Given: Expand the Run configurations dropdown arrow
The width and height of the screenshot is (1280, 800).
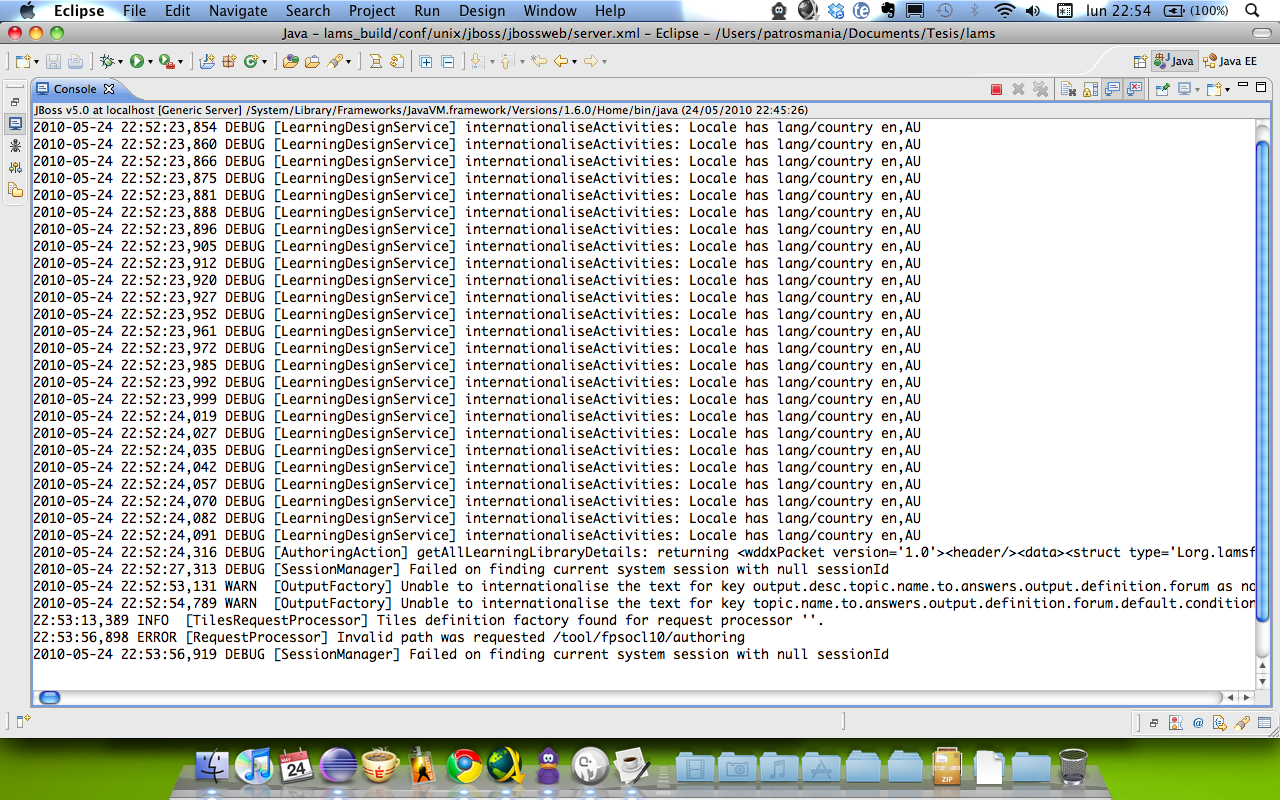Looking at the screenshot, I should [x=150, y=62].
